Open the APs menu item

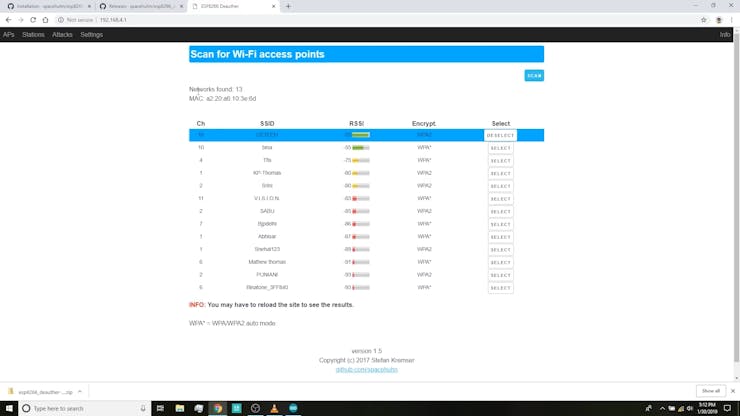(x=8, y=34)
